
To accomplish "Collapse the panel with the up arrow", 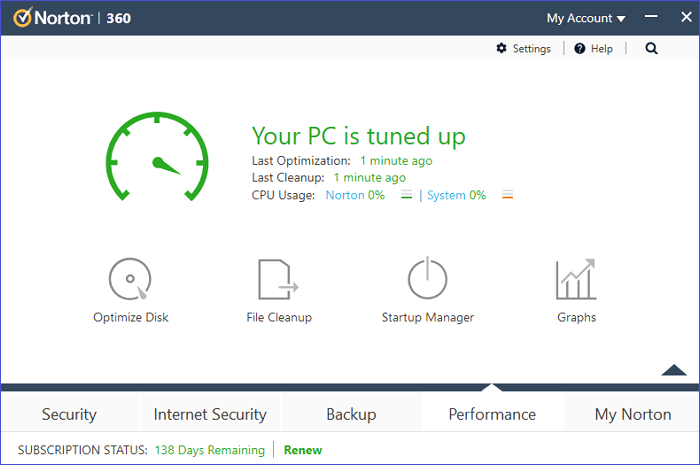I will click(x=674, y=370).
